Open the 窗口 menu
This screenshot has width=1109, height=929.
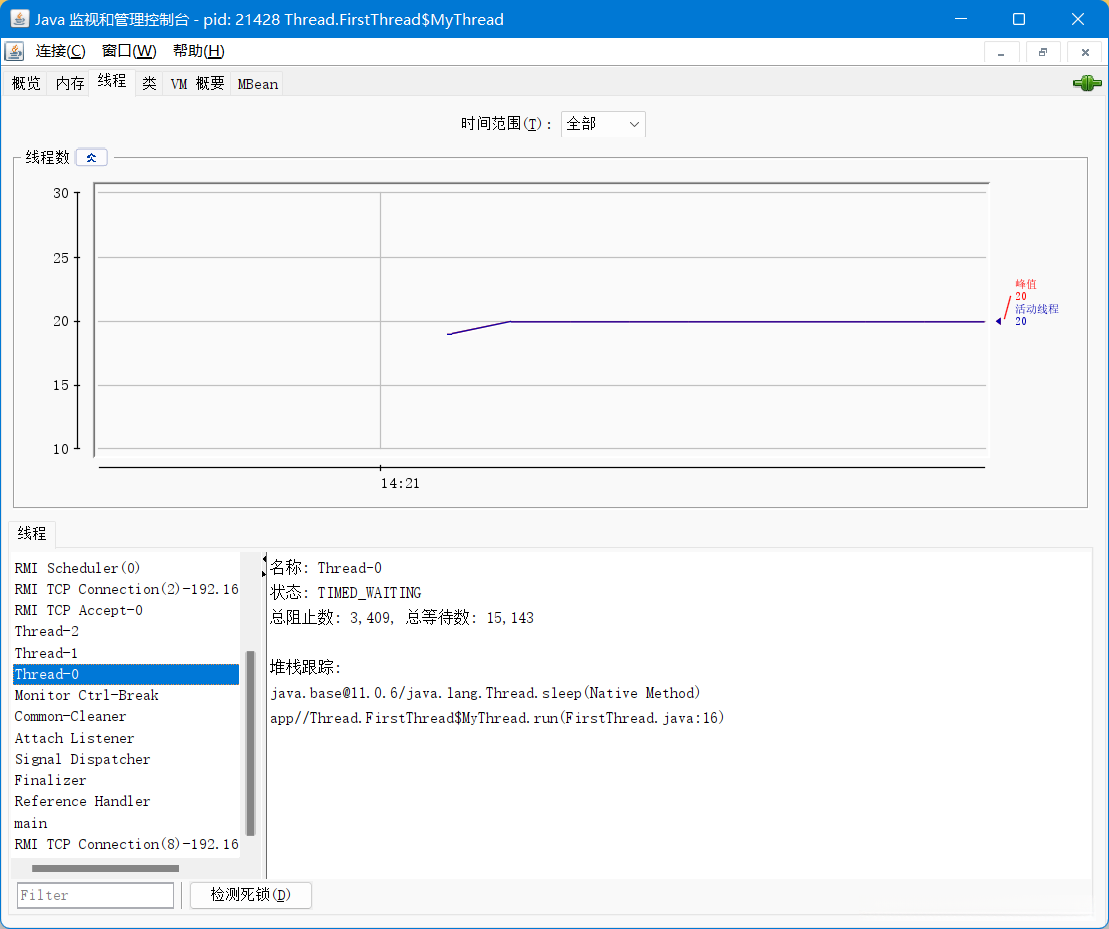click(x=129, y=51)
